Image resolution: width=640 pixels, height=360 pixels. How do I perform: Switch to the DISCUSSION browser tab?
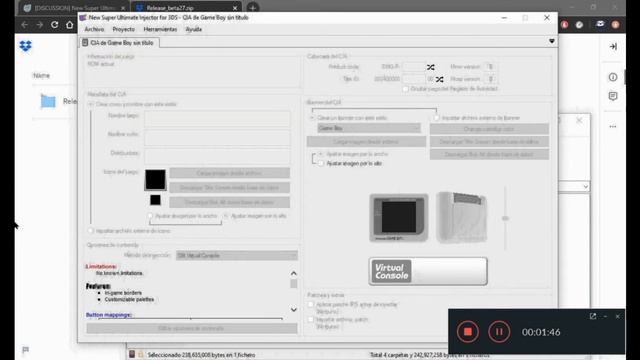pos(74,8)
